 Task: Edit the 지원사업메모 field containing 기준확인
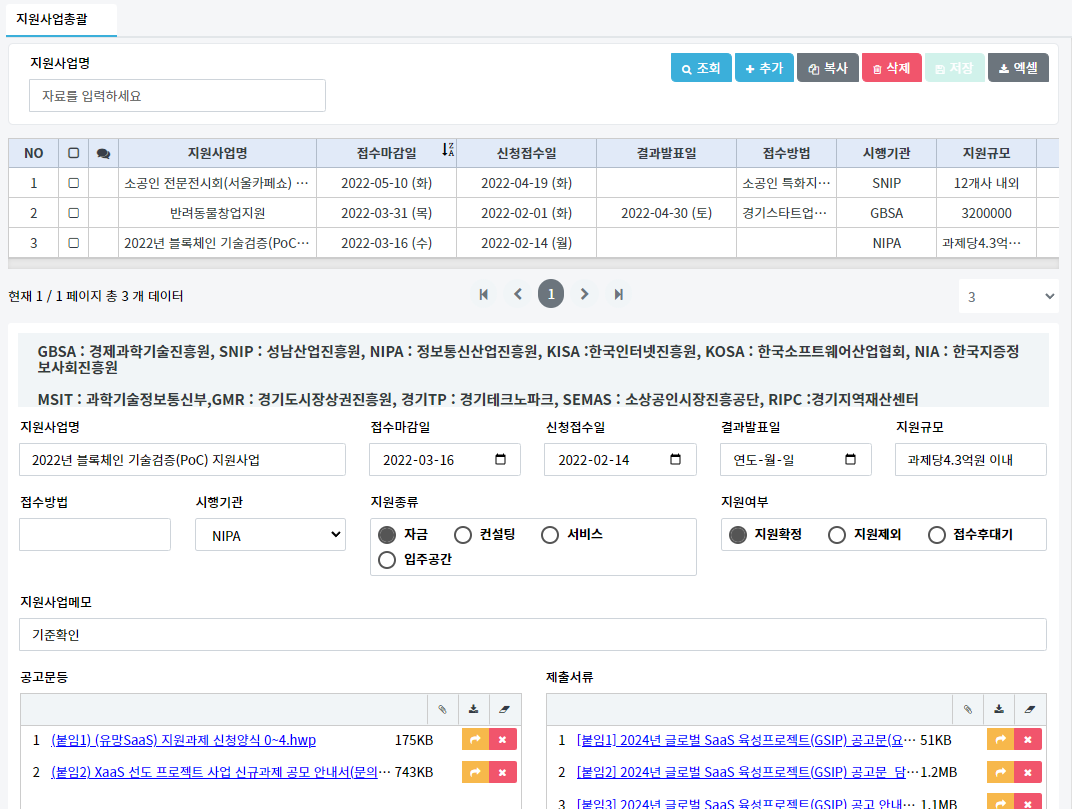[533, 635]
